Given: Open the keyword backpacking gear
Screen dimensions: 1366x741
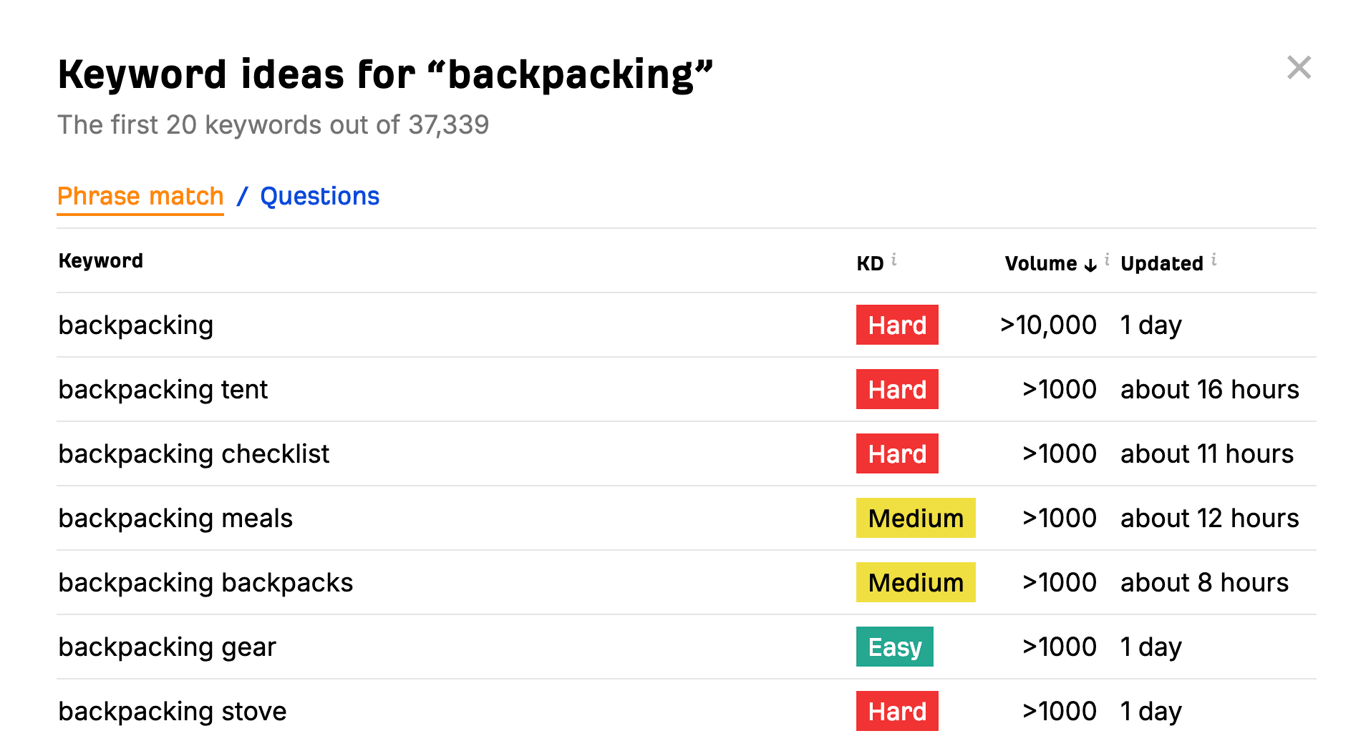Looking at the screenshot, I should click(x=166, y=647).
